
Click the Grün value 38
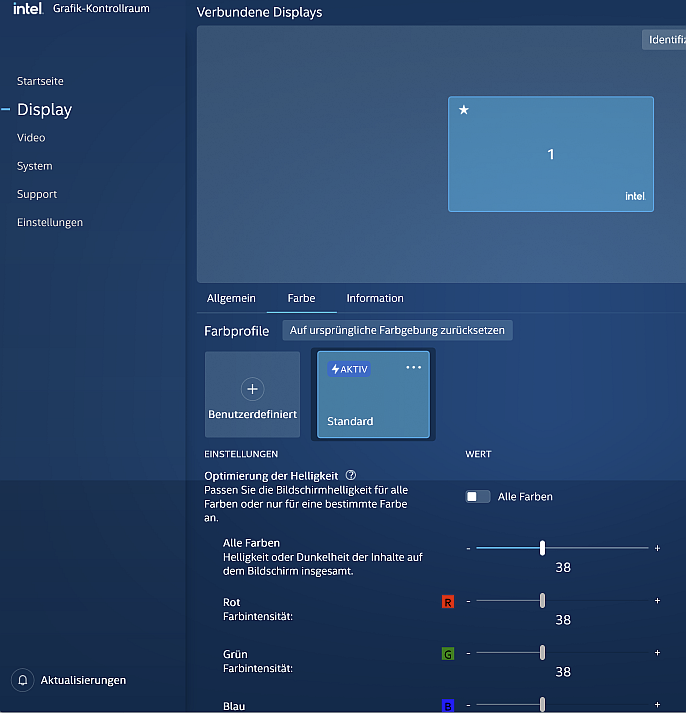563,672
